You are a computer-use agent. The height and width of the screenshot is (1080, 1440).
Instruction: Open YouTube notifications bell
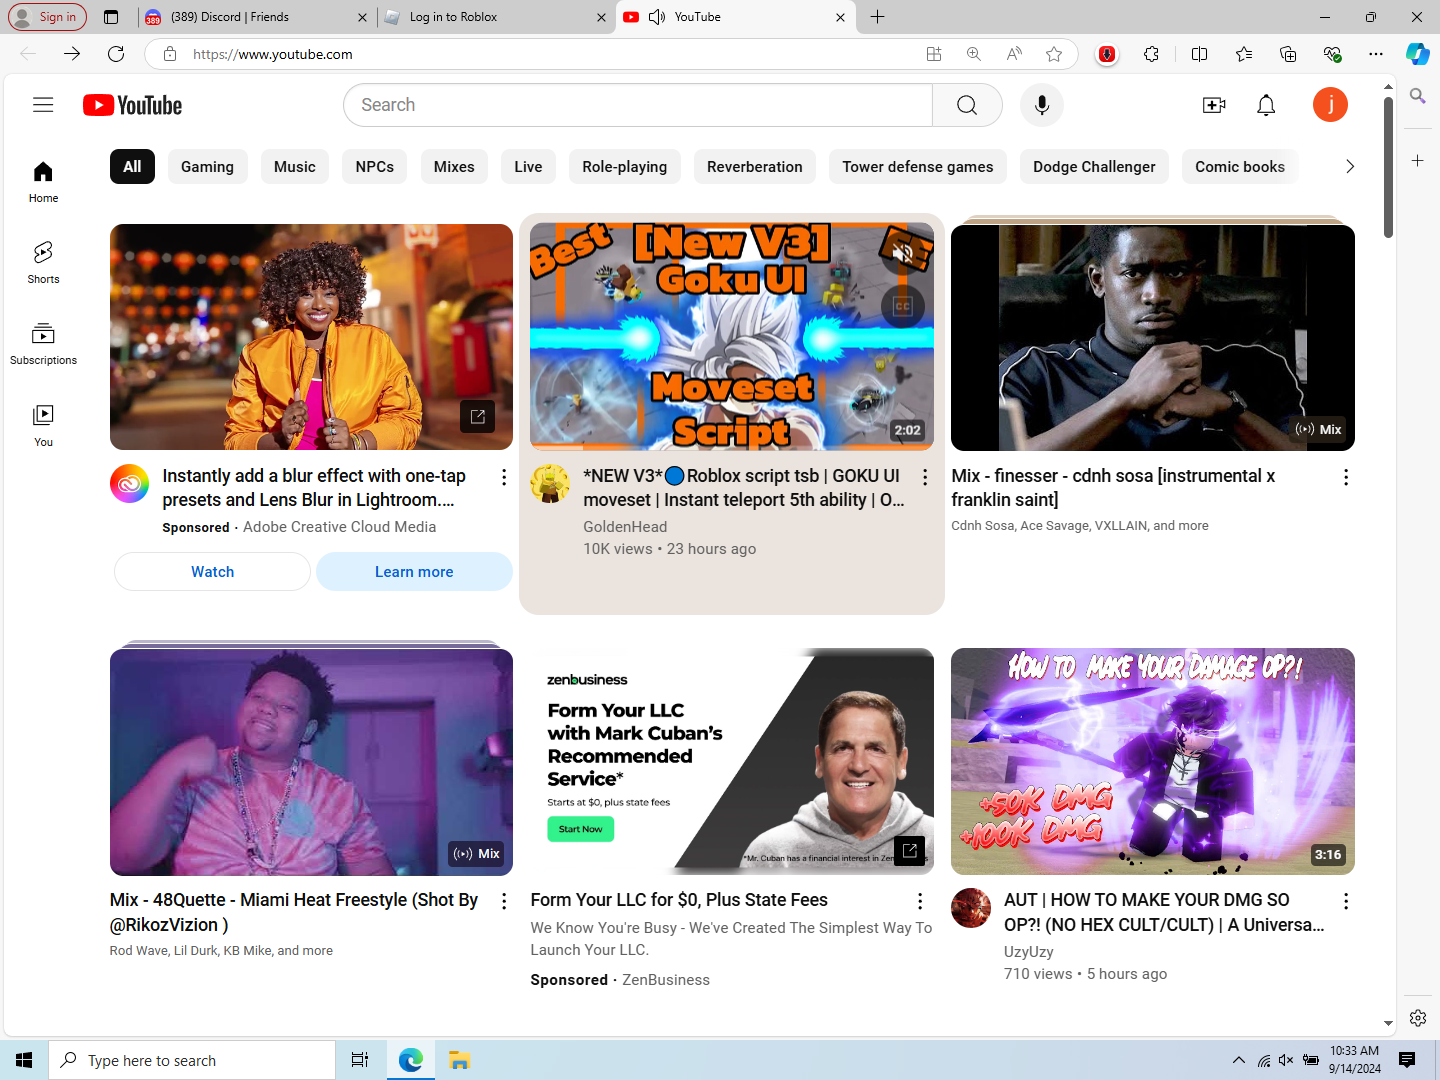point(1266,105)
